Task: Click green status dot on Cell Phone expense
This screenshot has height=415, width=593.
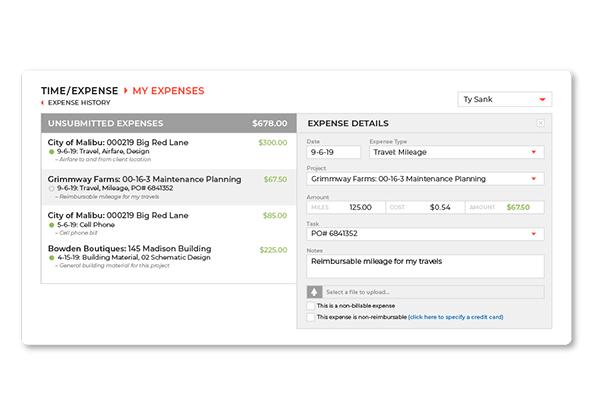Action: (52, 225)
